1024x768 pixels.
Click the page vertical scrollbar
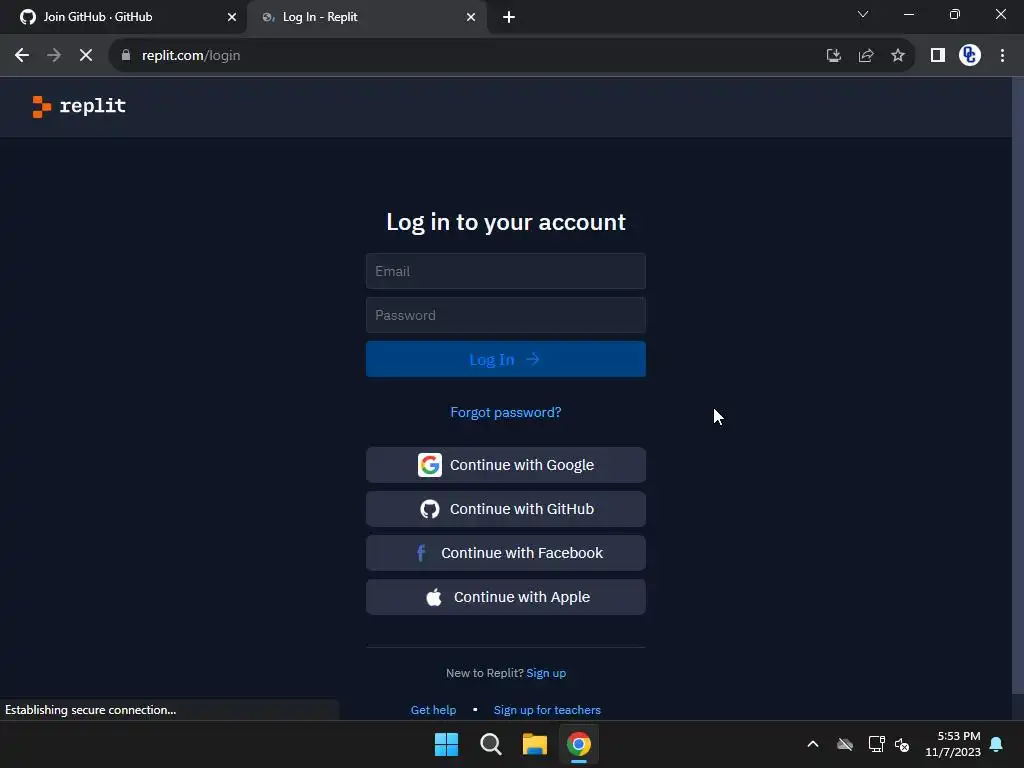coord(1017,385)
